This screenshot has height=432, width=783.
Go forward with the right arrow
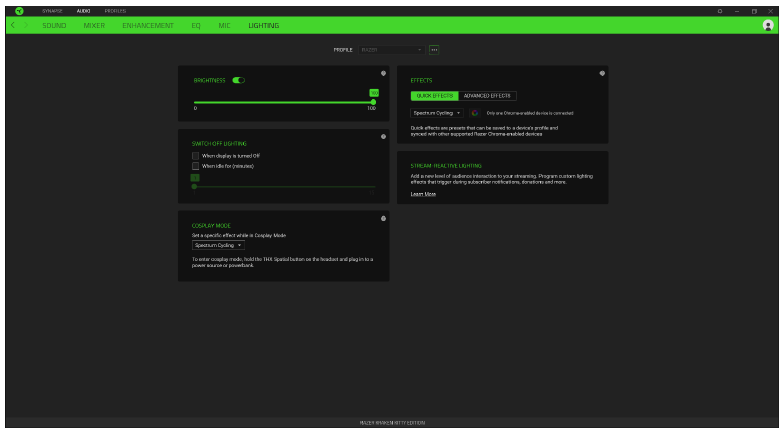coord(26,25)
